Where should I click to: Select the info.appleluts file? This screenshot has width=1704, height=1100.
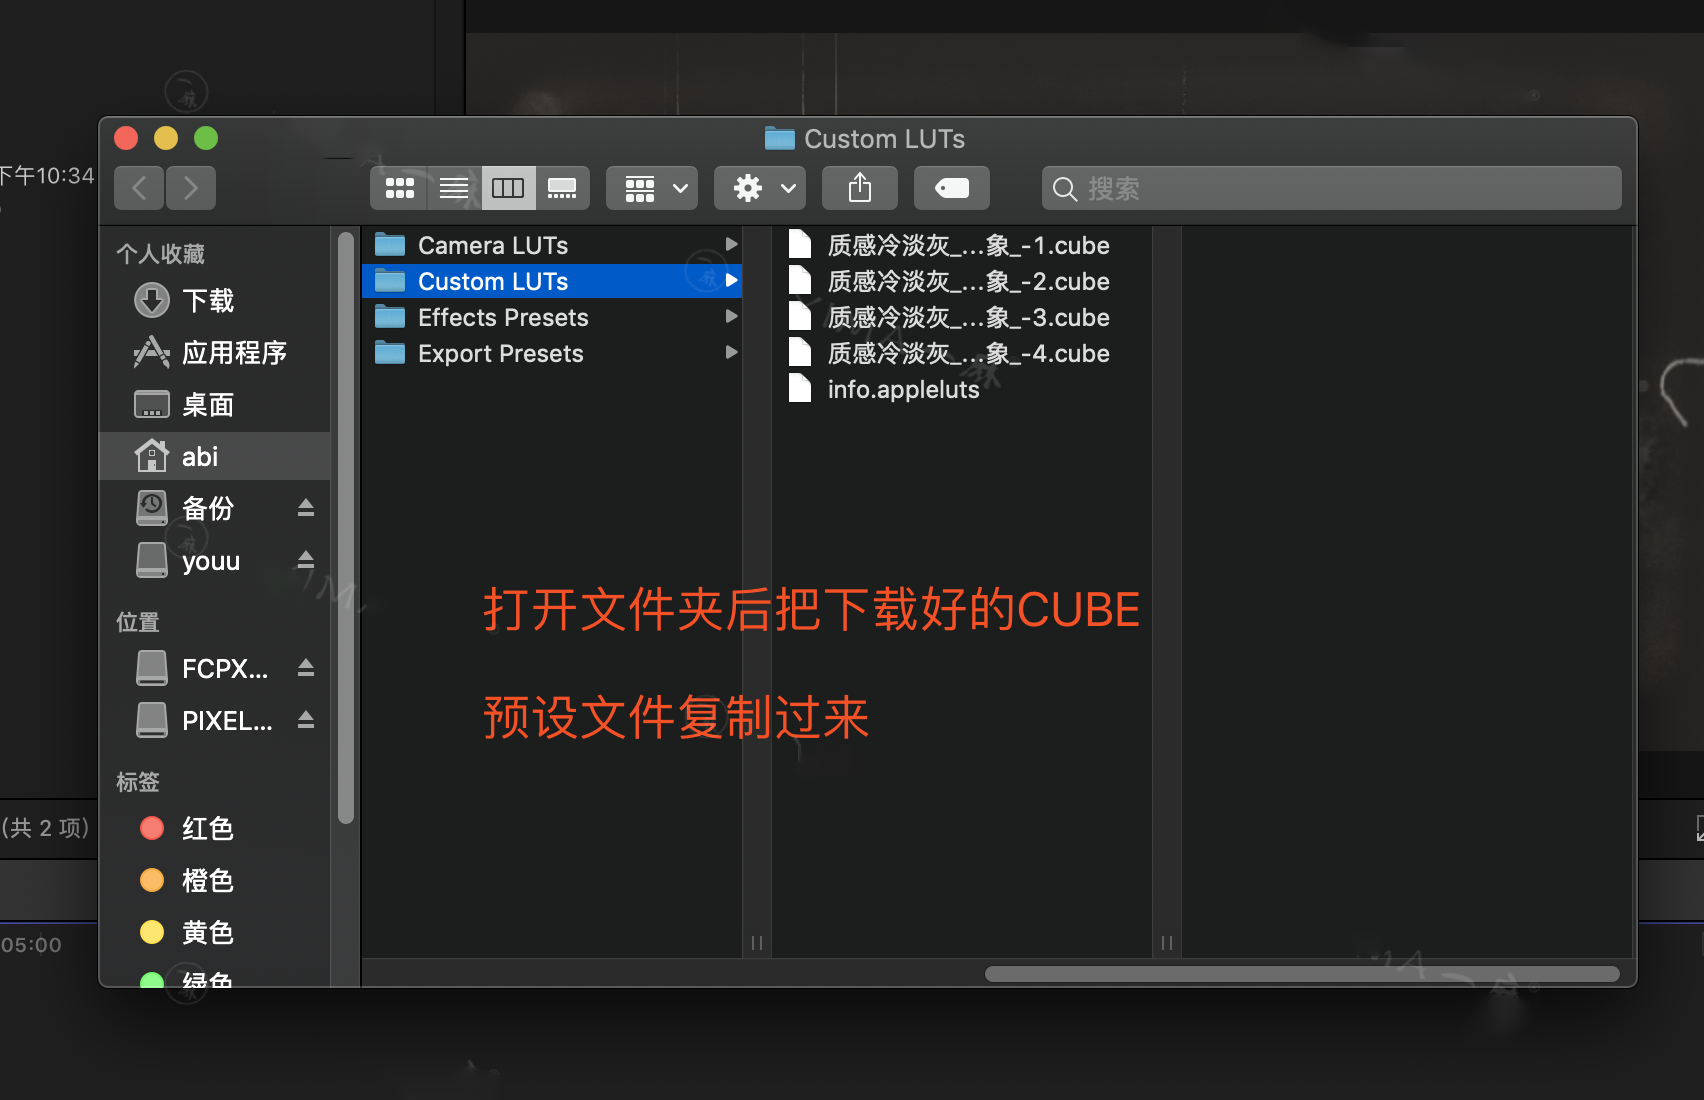point(962,389)
